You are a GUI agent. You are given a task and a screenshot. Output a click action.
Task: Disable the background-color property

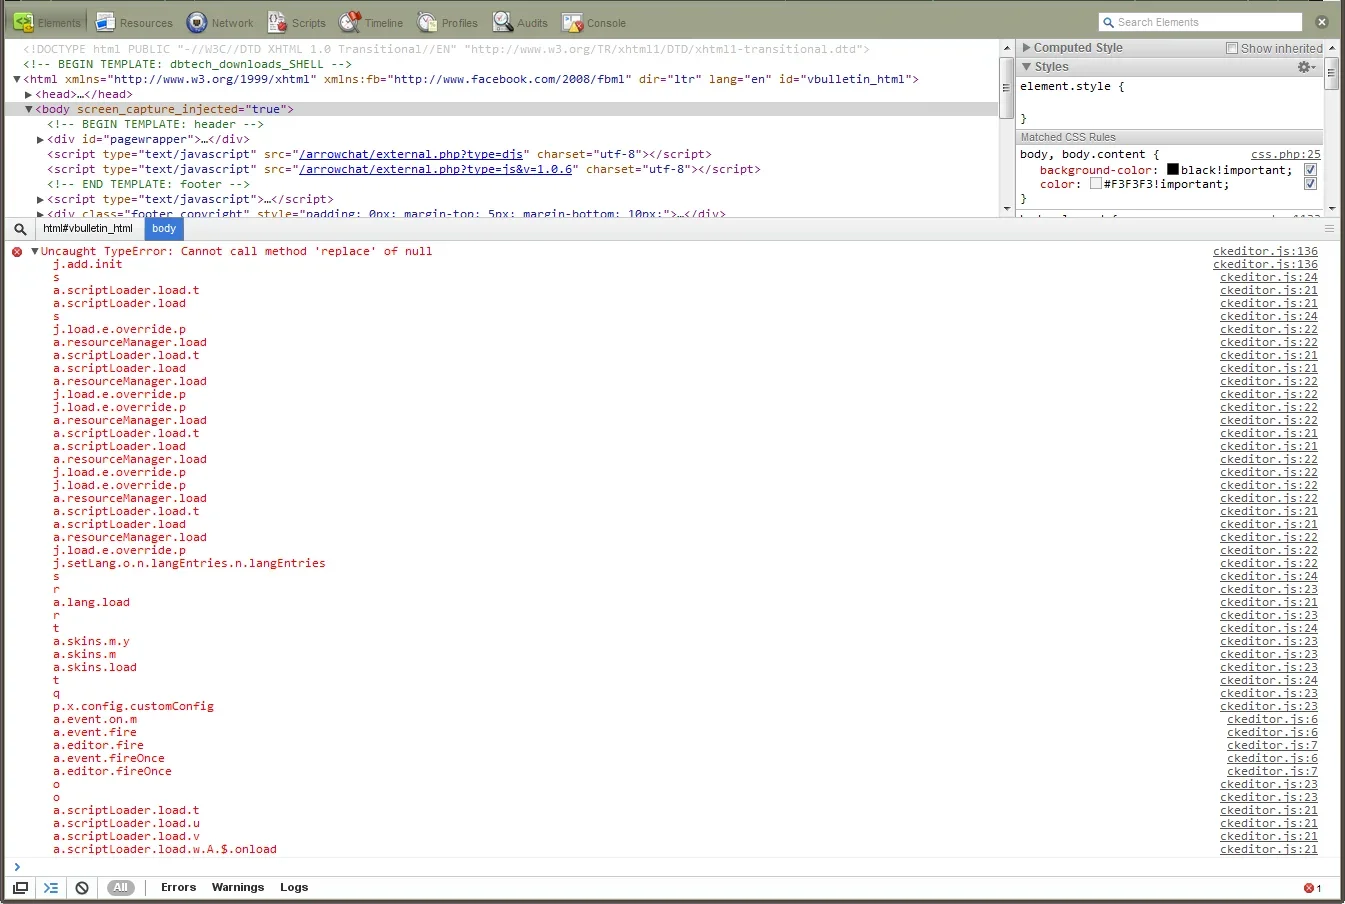click(1310, 169)
